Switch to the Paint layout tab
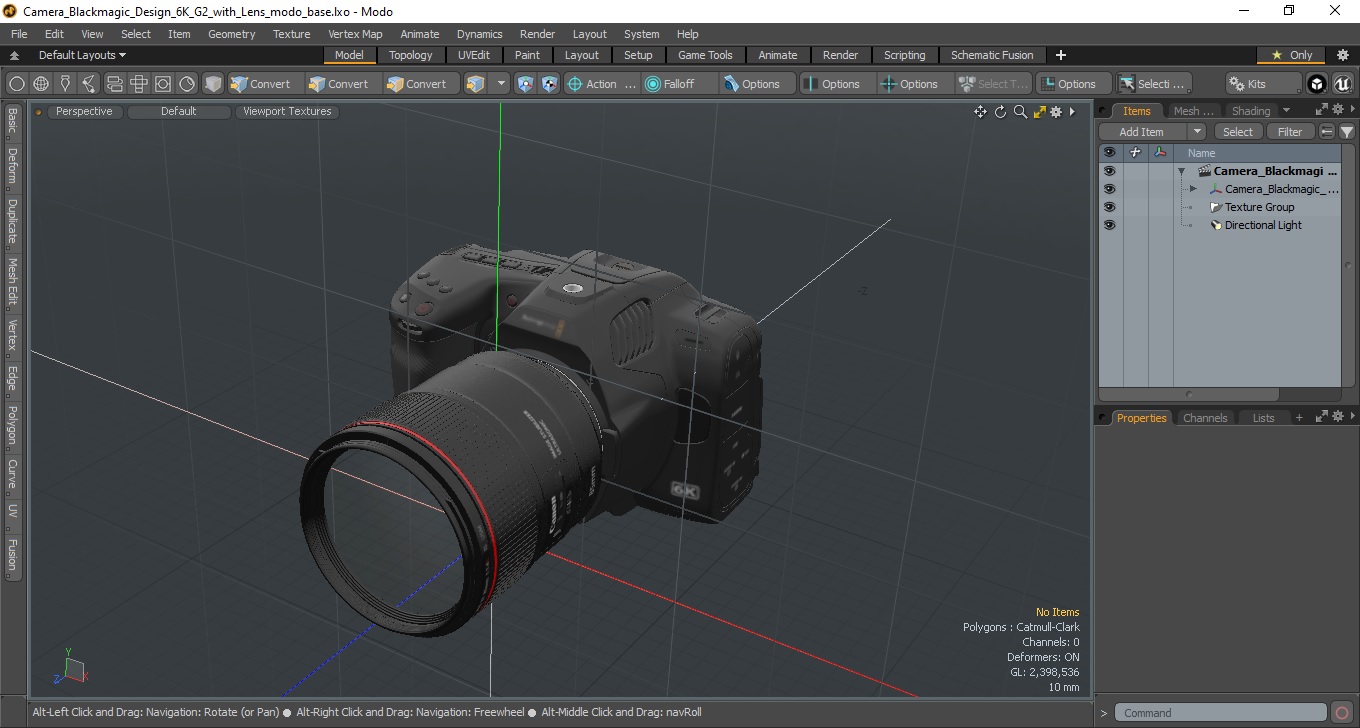Image resolution: width=1360 pixels, height=728 pixels. point(527,55)
